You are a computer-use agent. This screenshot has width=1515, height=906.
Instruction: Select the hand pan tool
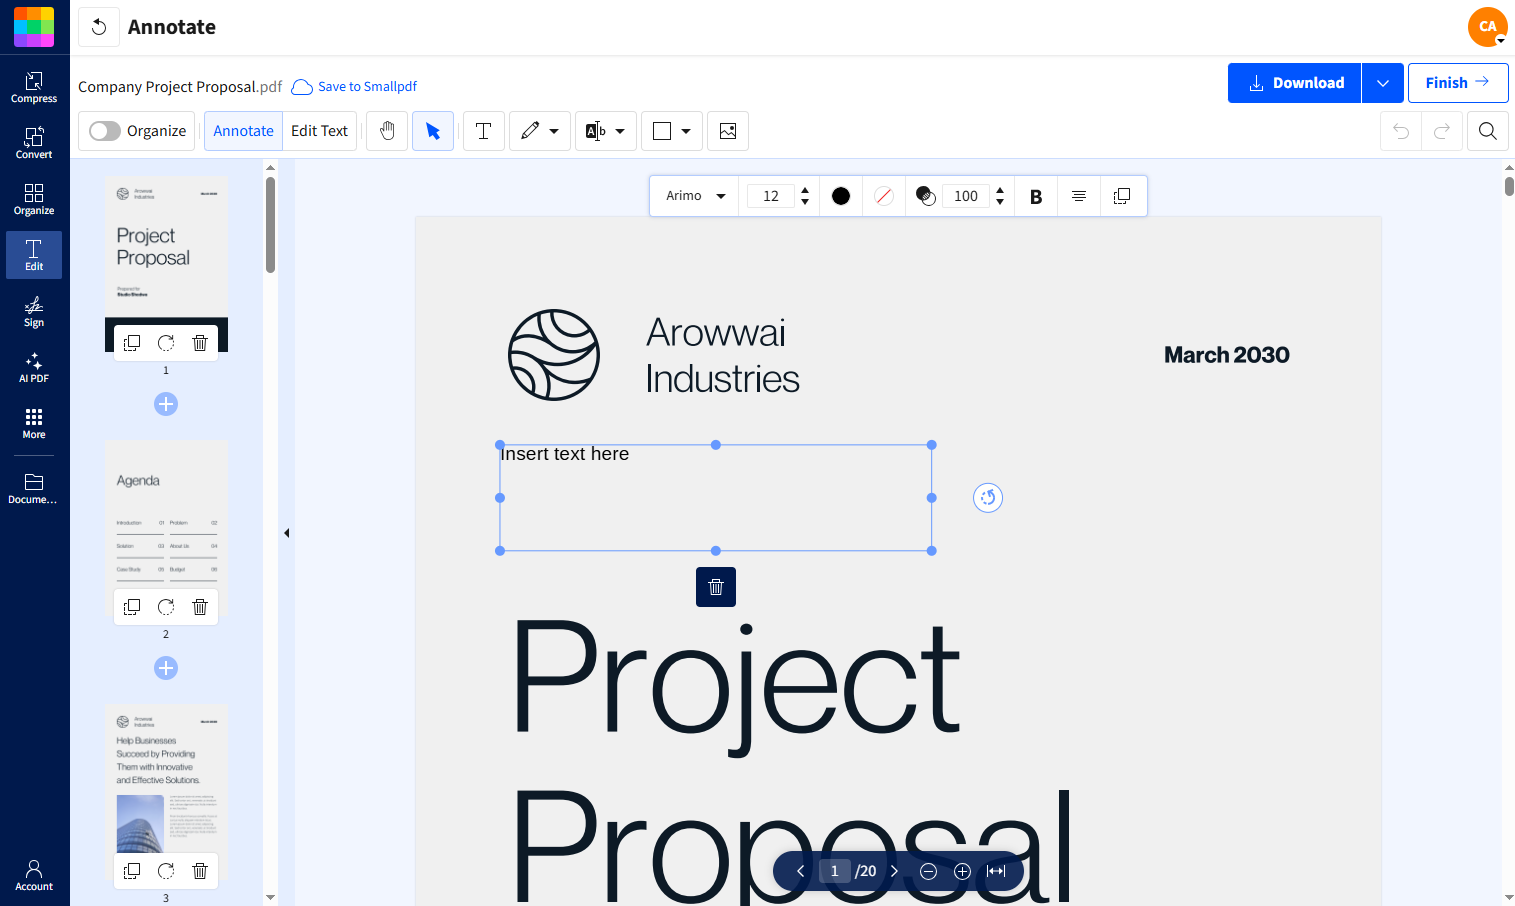(x=387, y=131)
